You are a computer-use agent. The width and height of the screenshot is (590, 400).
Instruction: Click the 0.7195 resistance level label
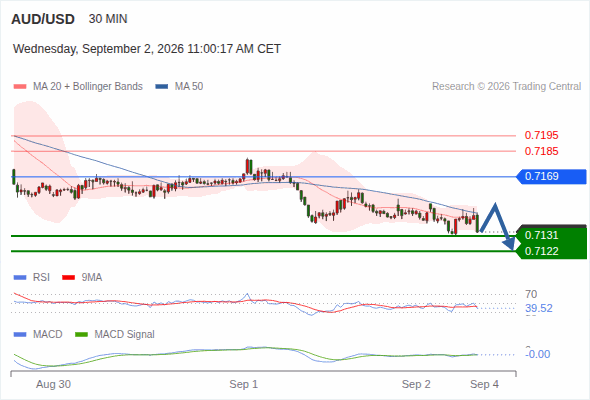(x=541, y=135)
